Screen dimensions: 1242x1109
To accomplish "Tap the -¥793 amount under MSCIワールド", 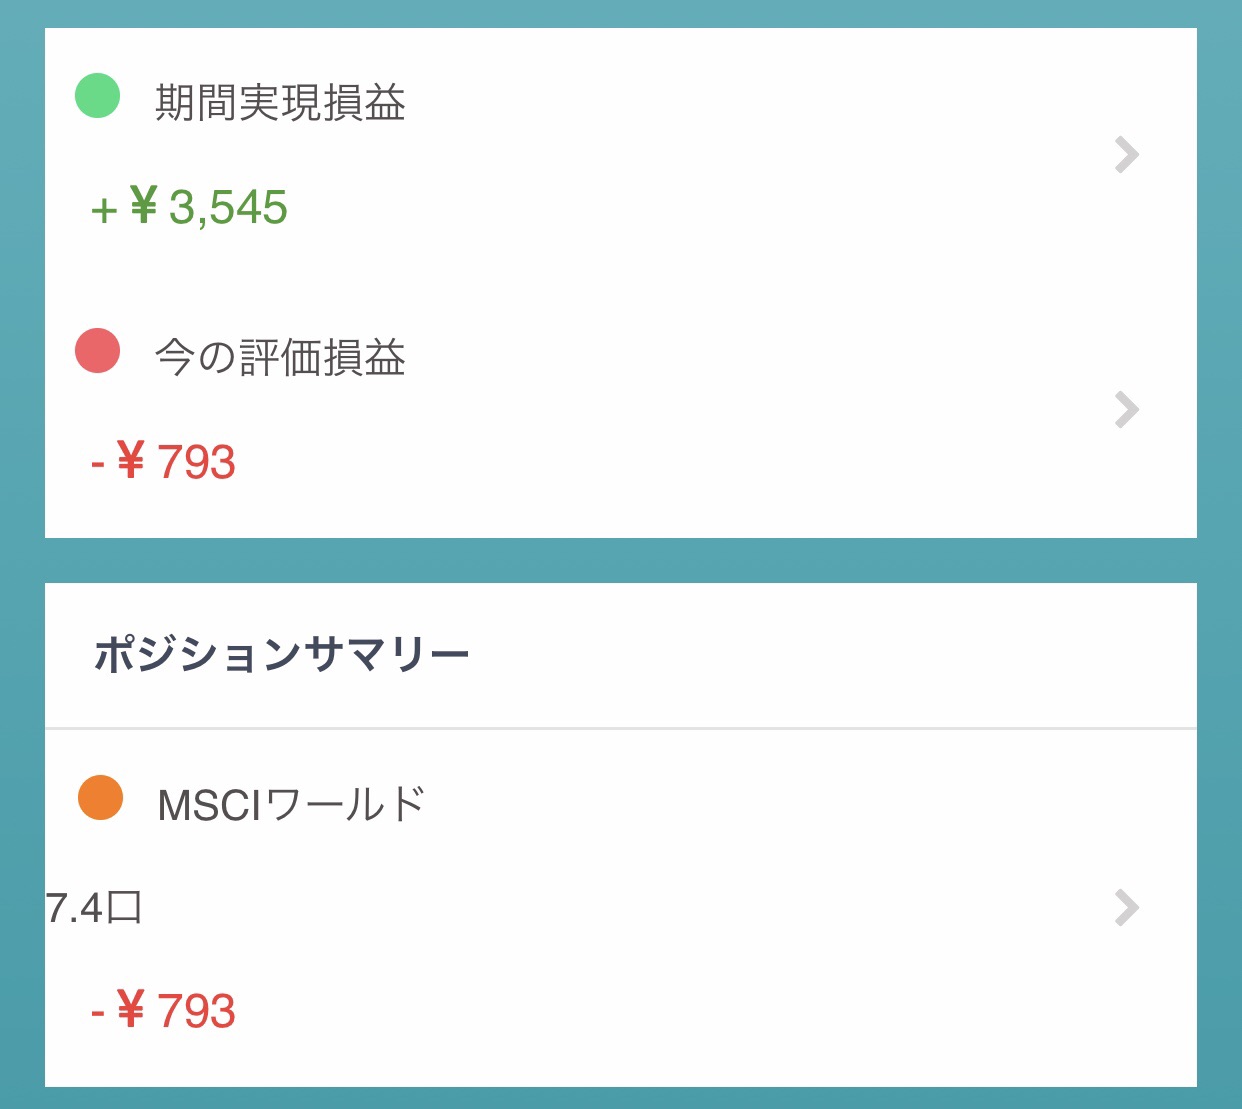I will pyautogui.click(x=164, y=1011).
